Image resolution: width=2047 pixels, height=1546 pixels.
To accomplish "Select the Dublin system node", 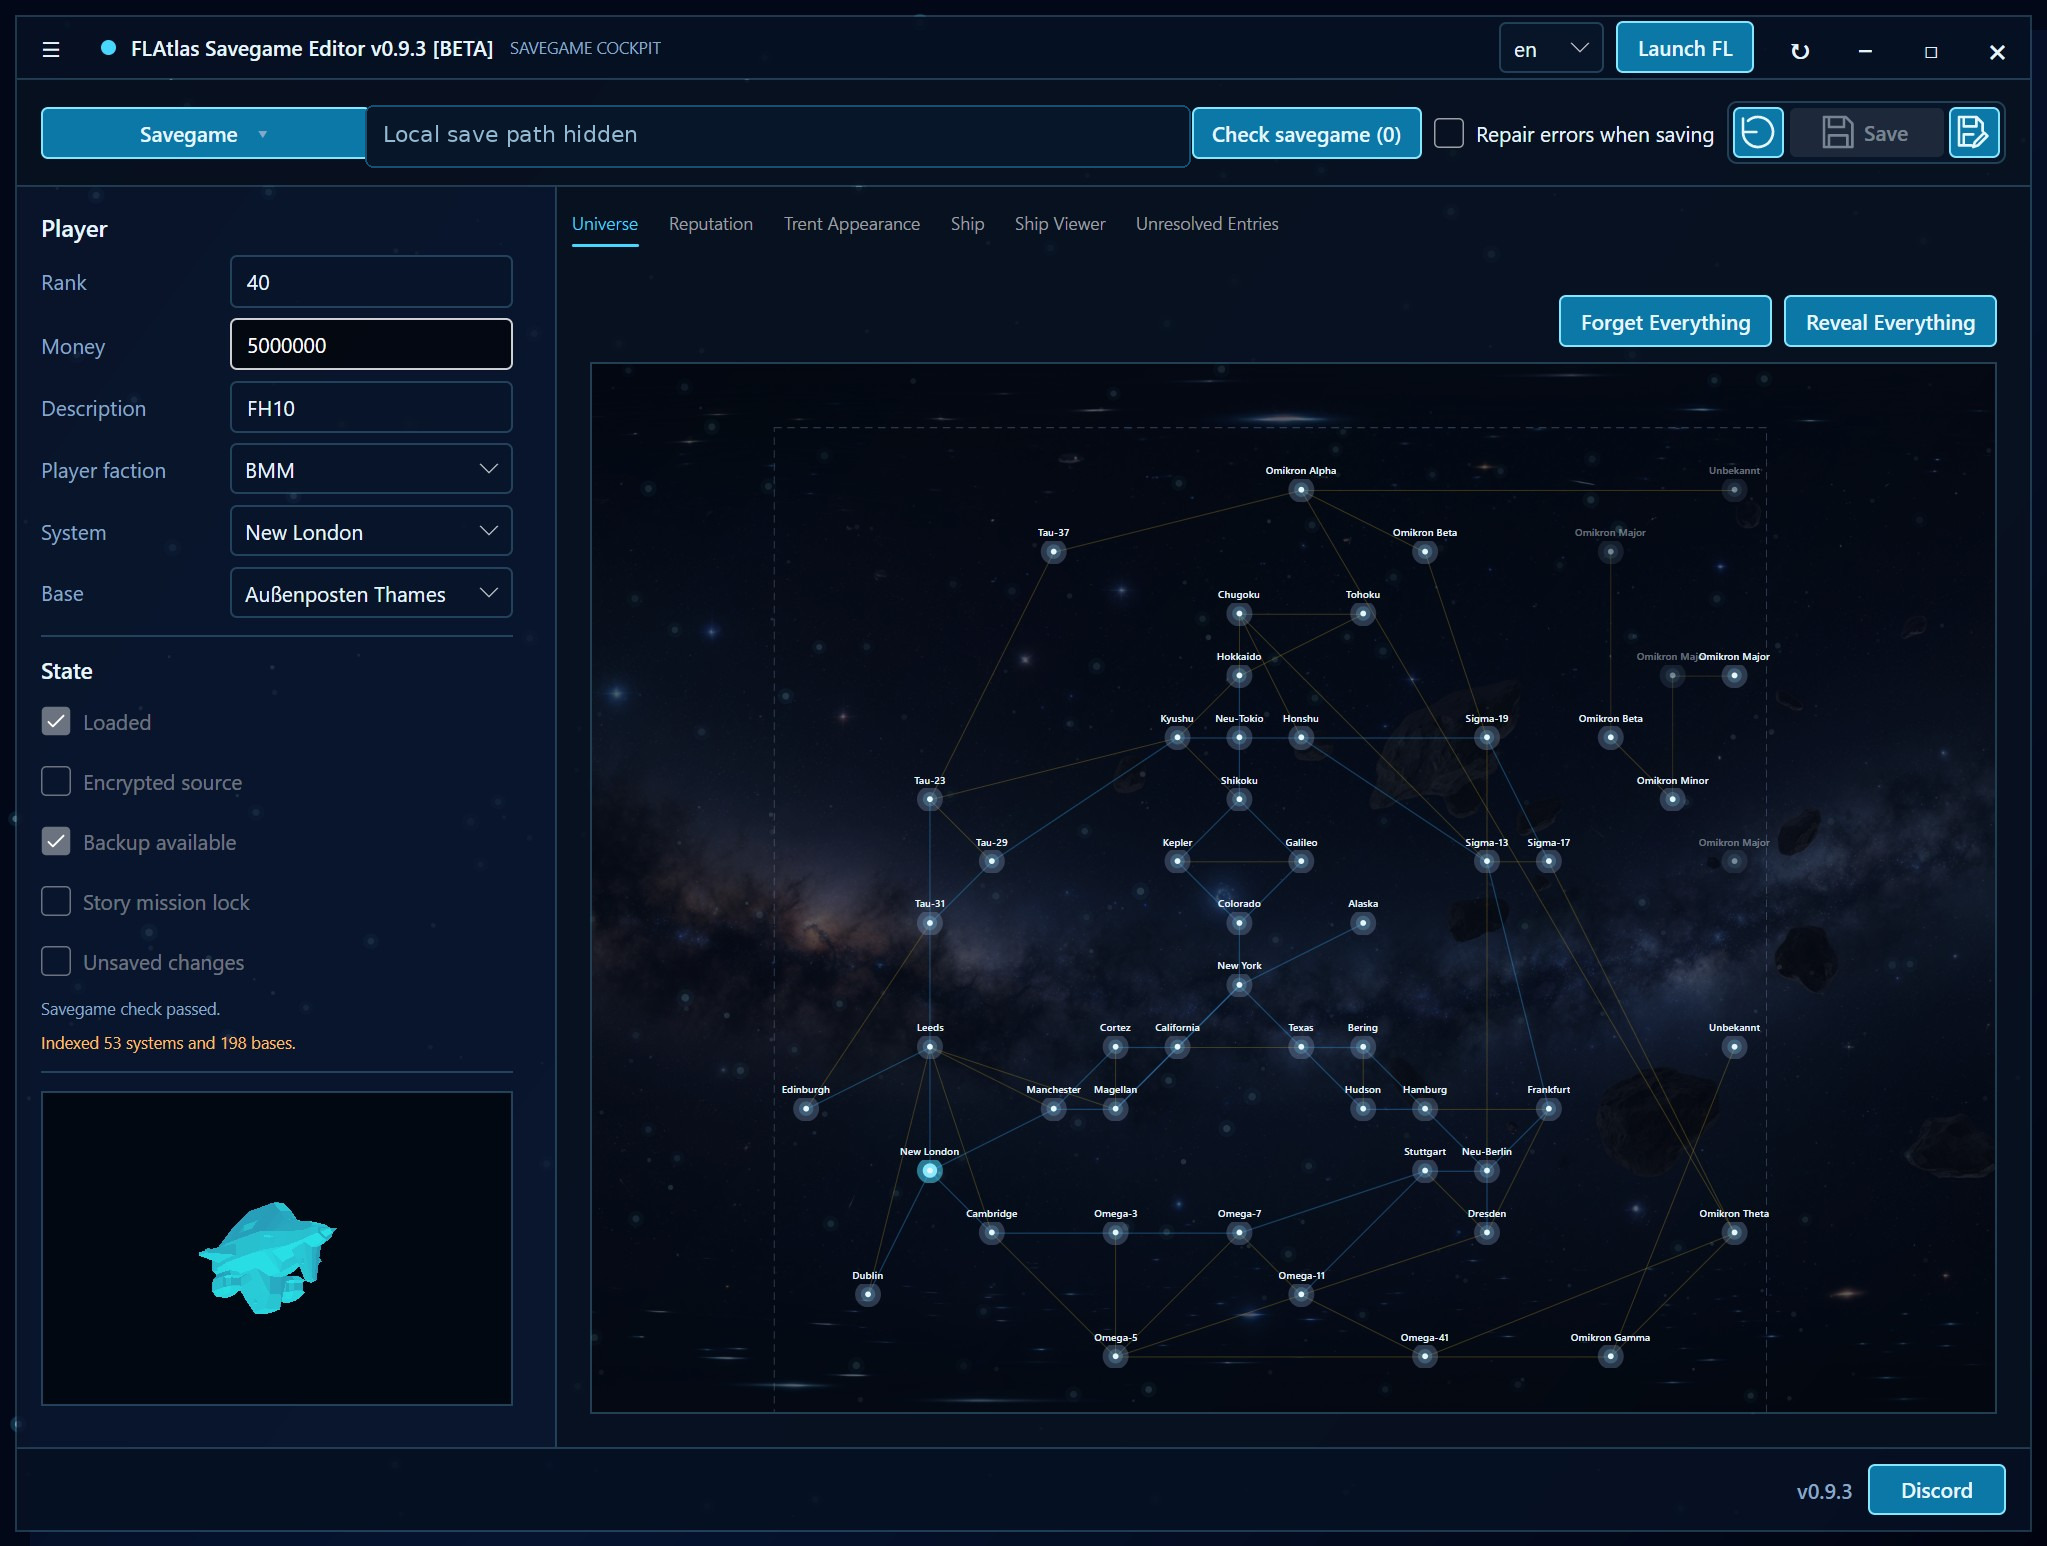I will [x=868, y=1295].
